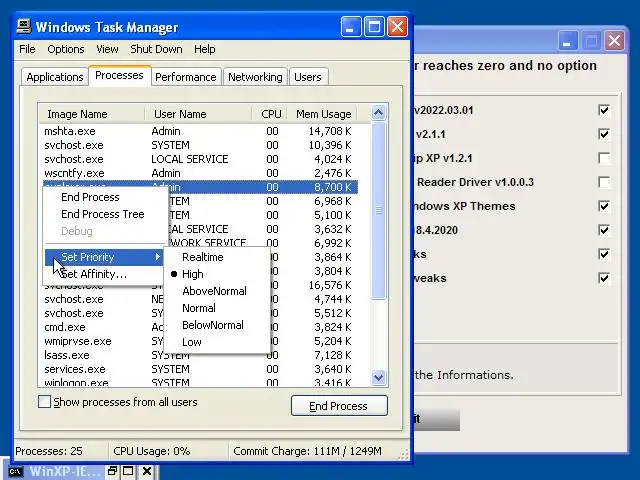Expand the Set Priority submenu
The image size is (640, 480).
click(104, 257)
